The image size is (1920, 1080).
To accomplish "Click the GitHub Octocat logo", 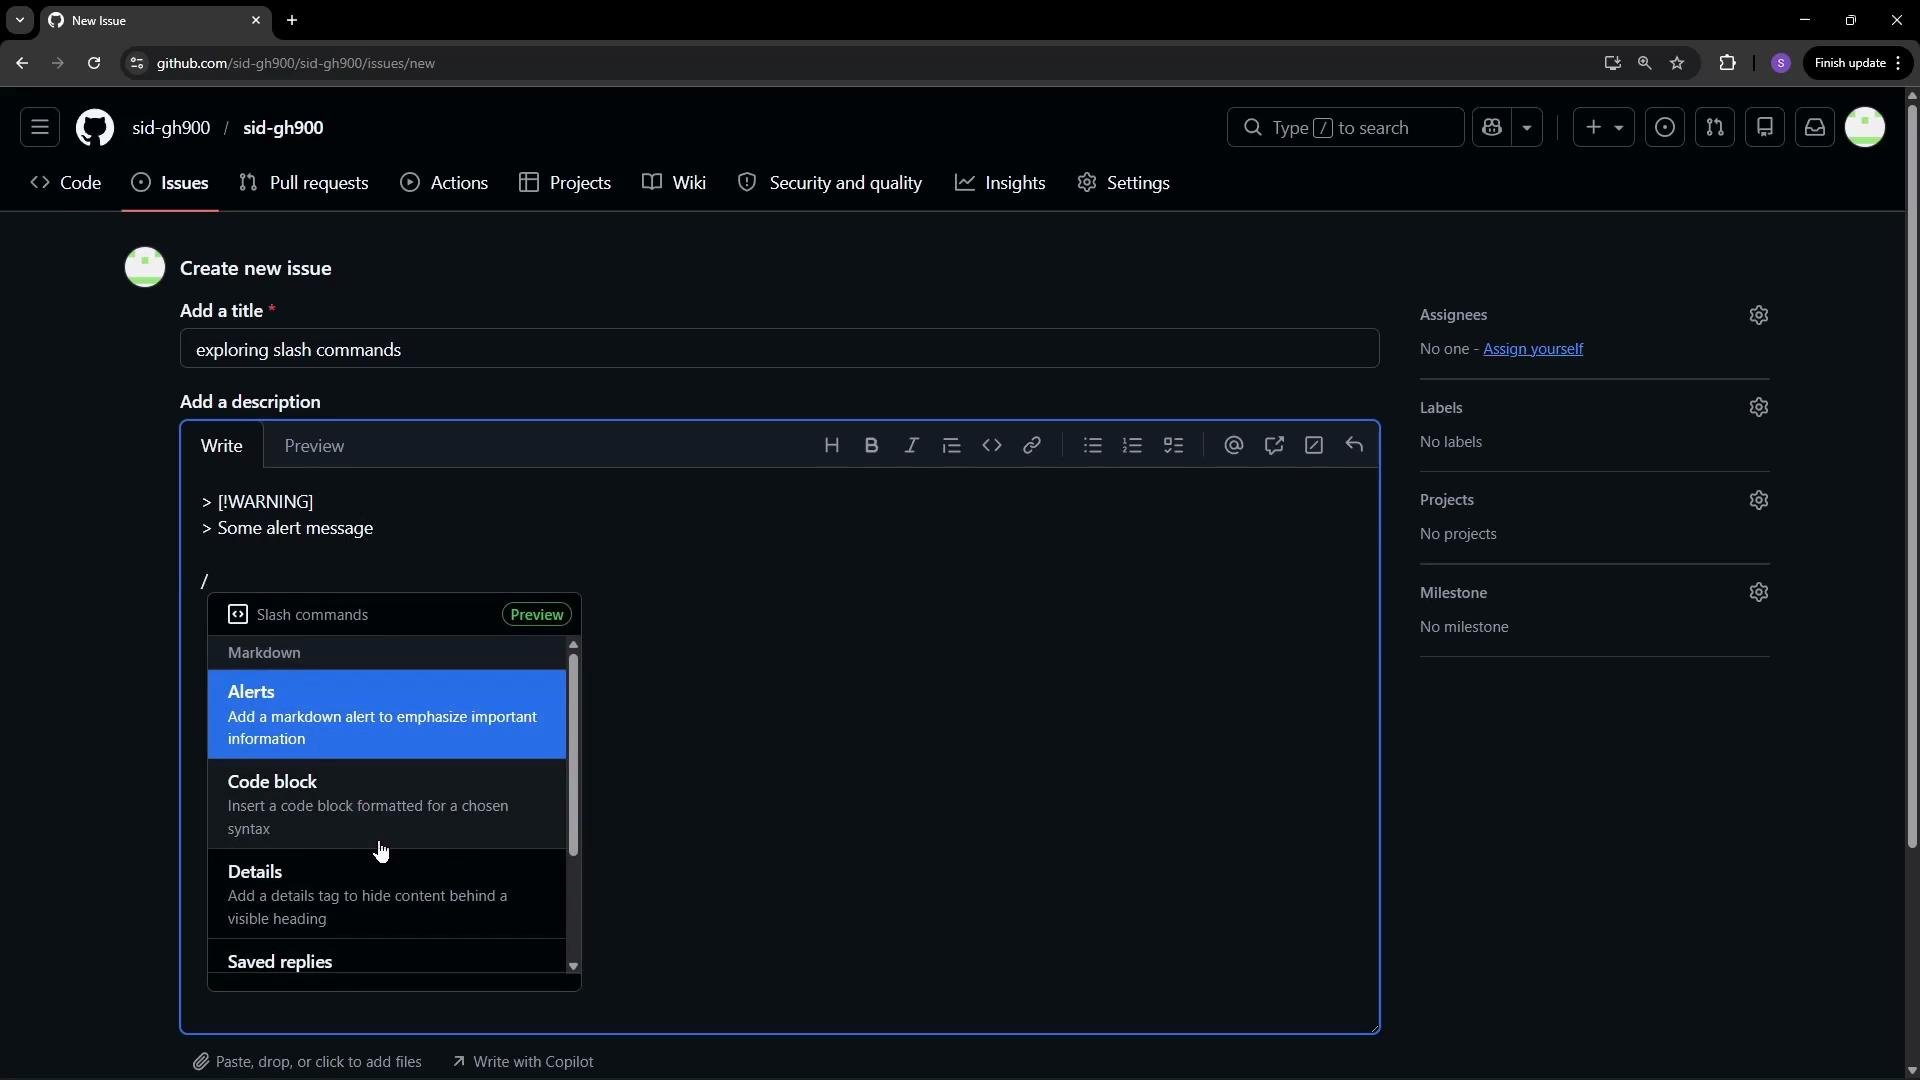I will [95, 128].
